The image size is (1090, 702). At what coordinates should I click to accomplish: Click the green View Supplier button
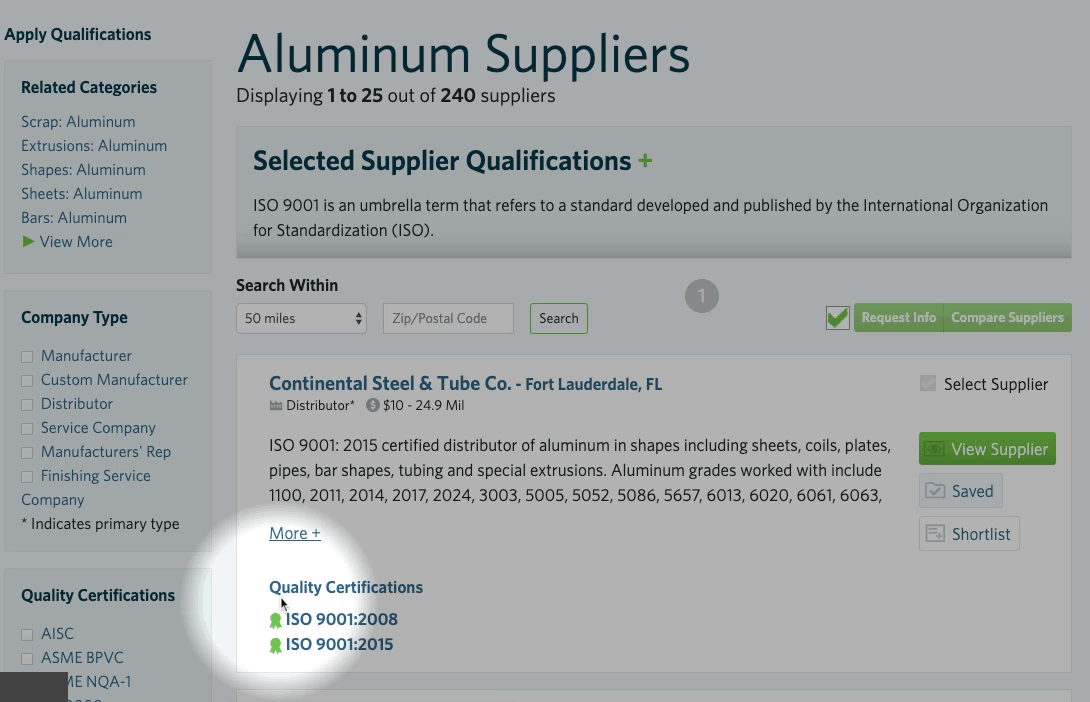[987, 449]
